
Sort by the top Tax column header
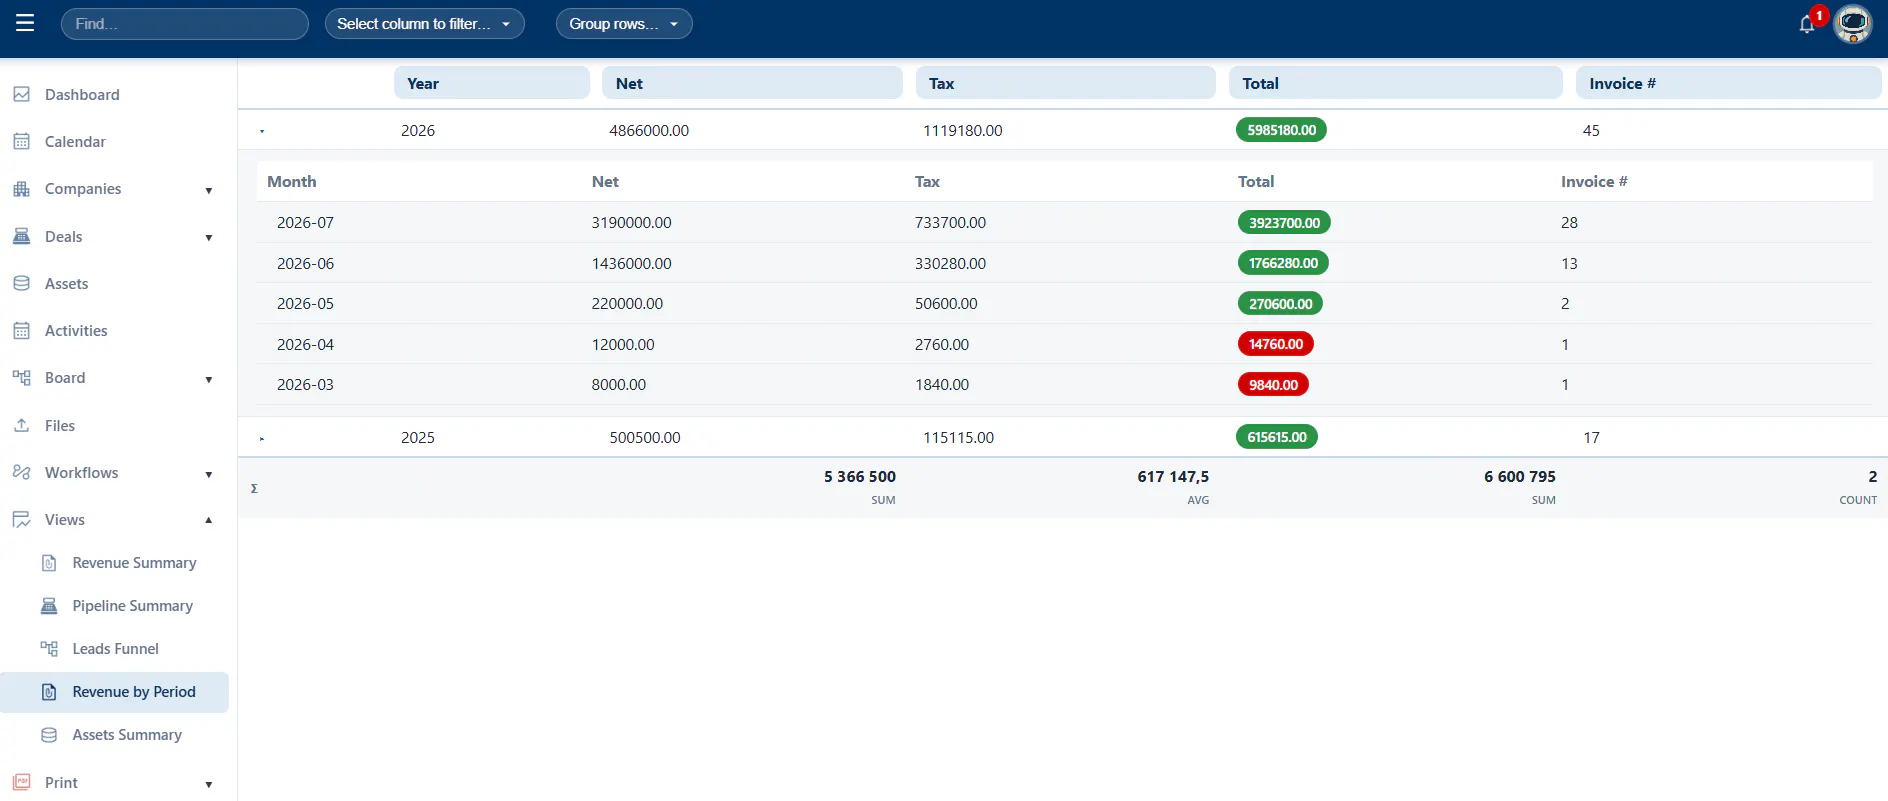(1066, 83)
